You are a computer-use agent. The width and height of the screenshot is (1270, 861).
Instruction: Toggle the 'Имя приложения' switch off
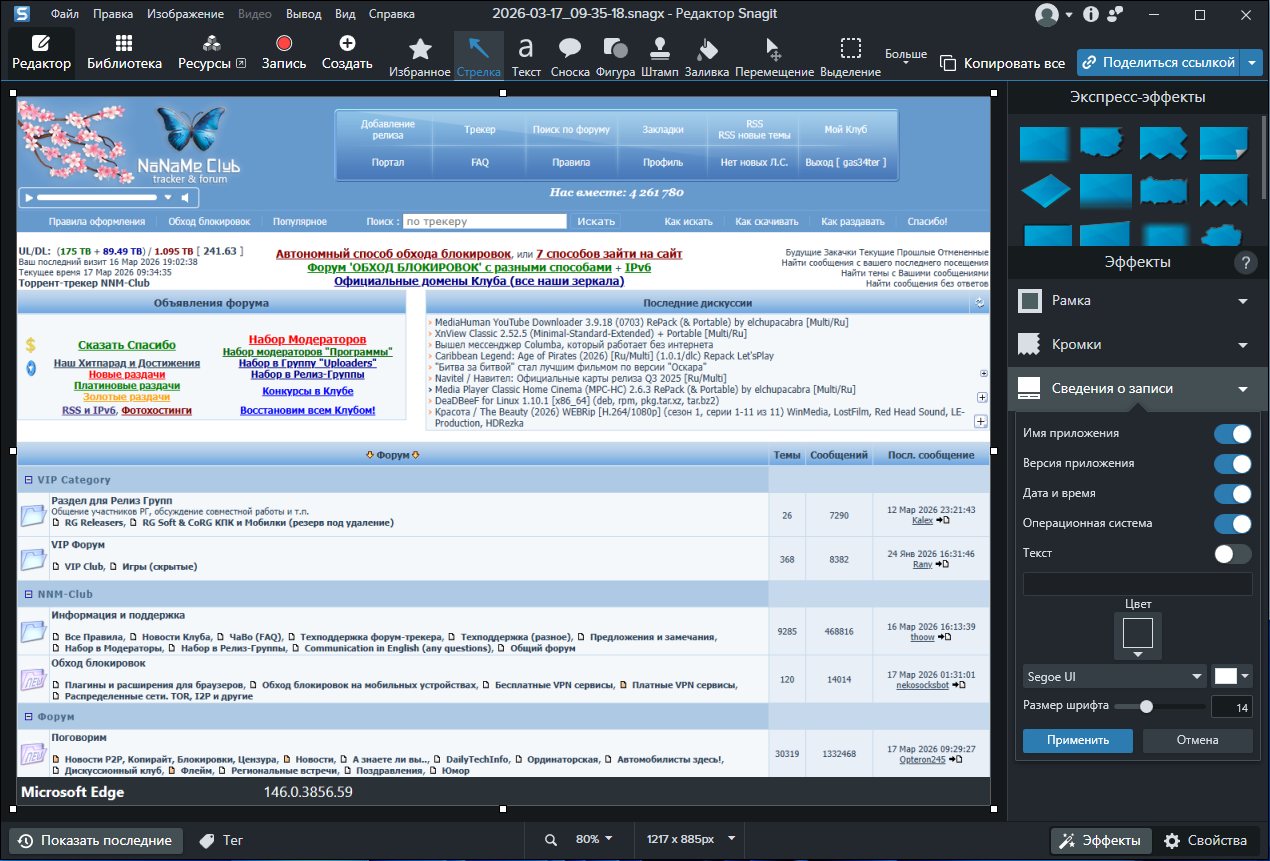[x=1232, y=434]
